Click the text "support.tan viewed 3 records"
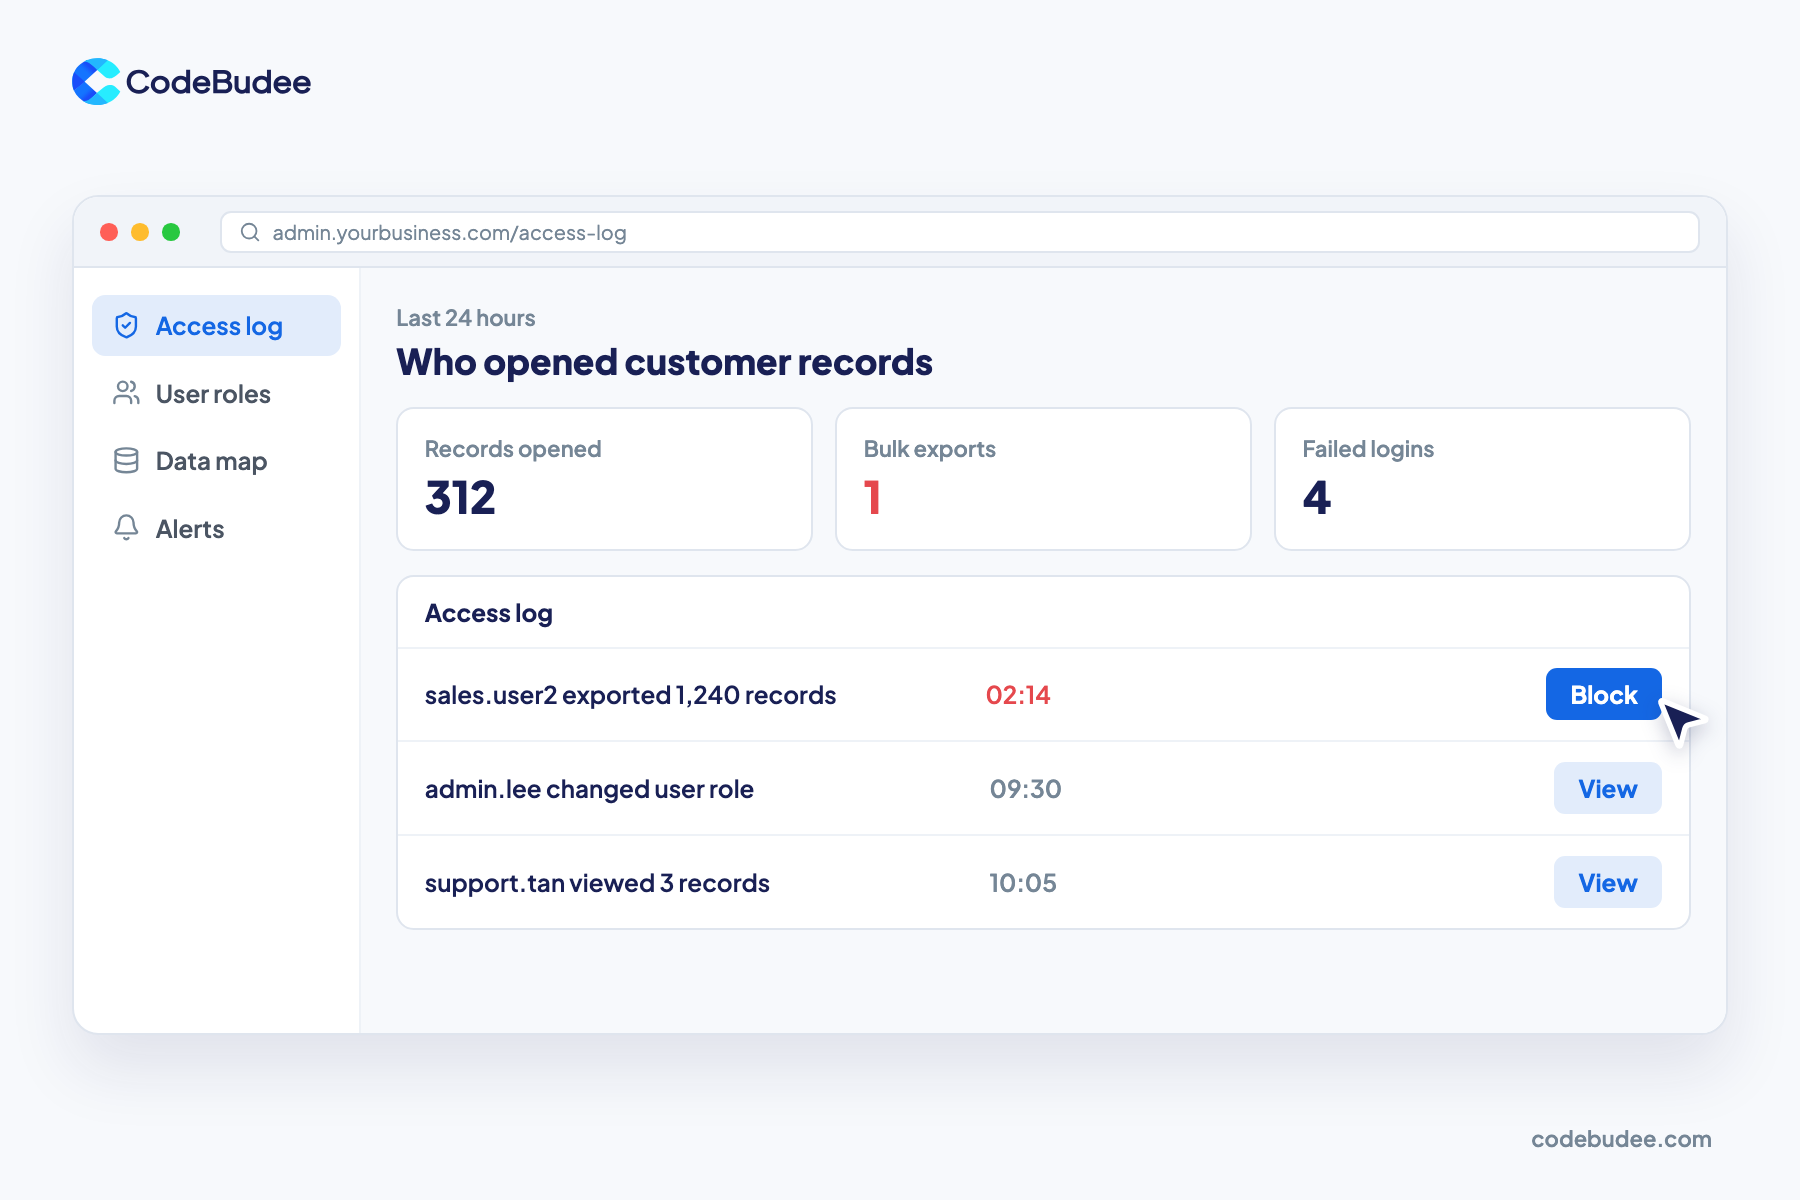 (597, 883)
